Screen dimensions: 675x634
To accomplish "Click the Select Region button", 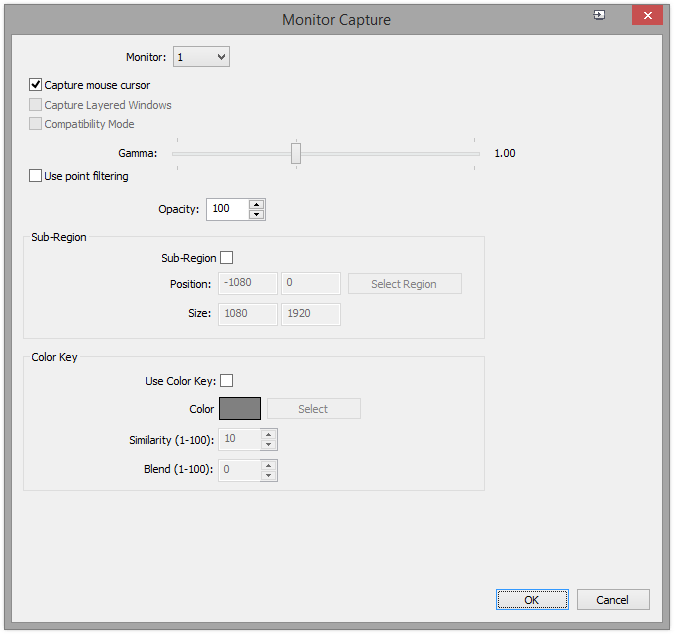I will 405,284.
